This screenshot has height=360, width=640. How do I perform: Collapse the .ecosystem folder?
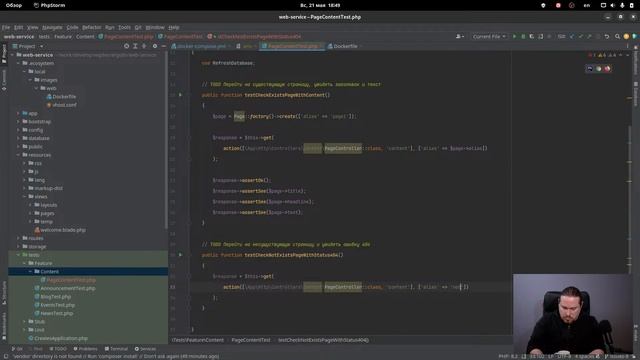tap(18, 63)
